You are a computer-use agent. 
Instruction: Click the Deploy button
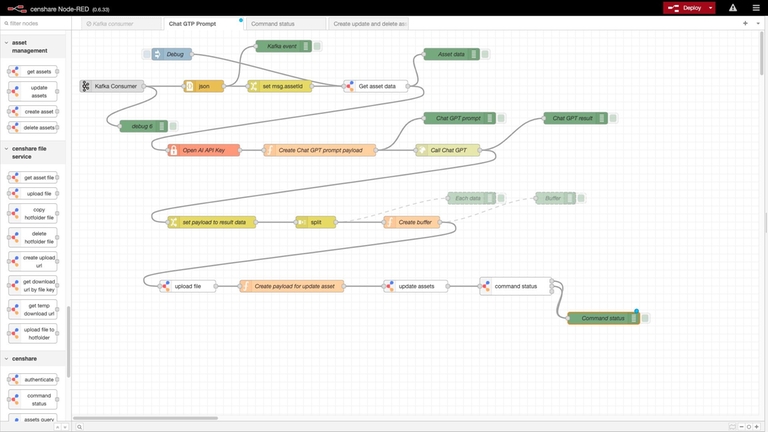coord(685,8)
